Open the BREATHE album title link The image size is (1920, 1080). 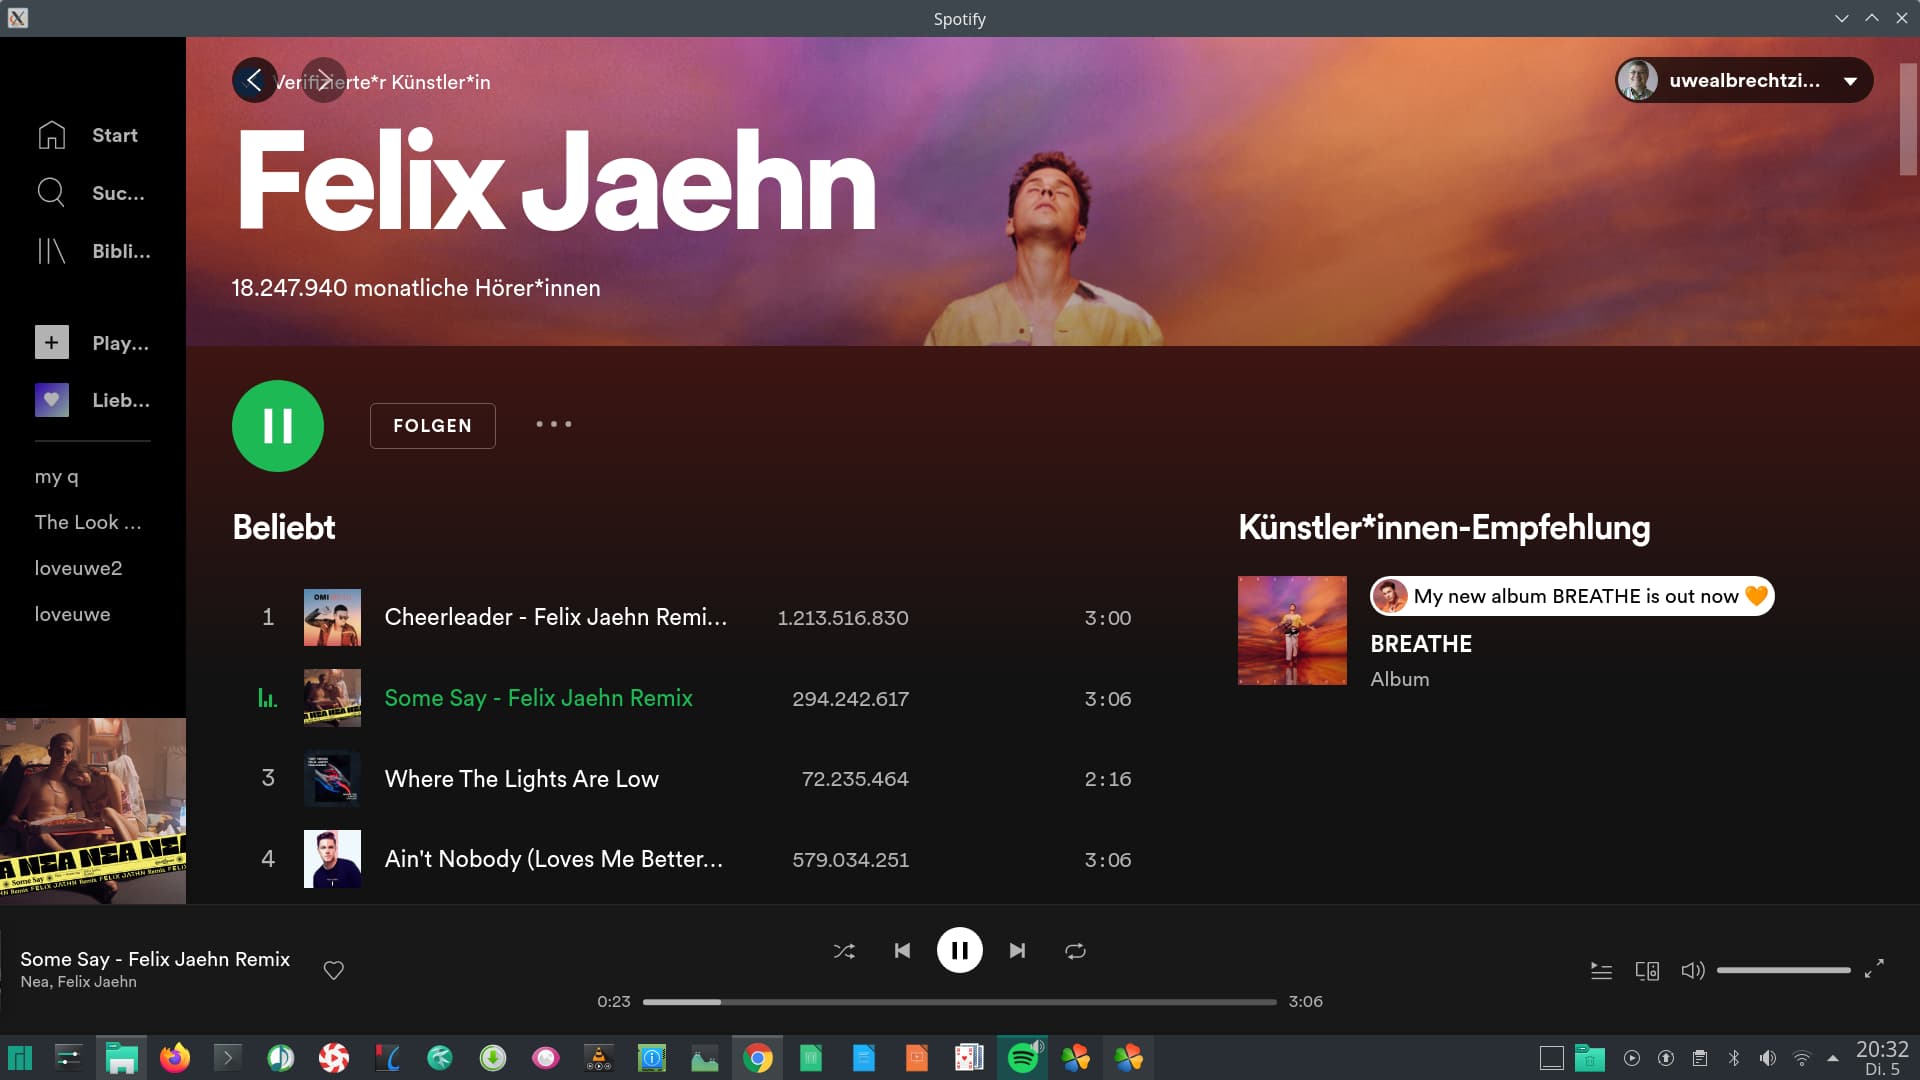pos(1421,644)
